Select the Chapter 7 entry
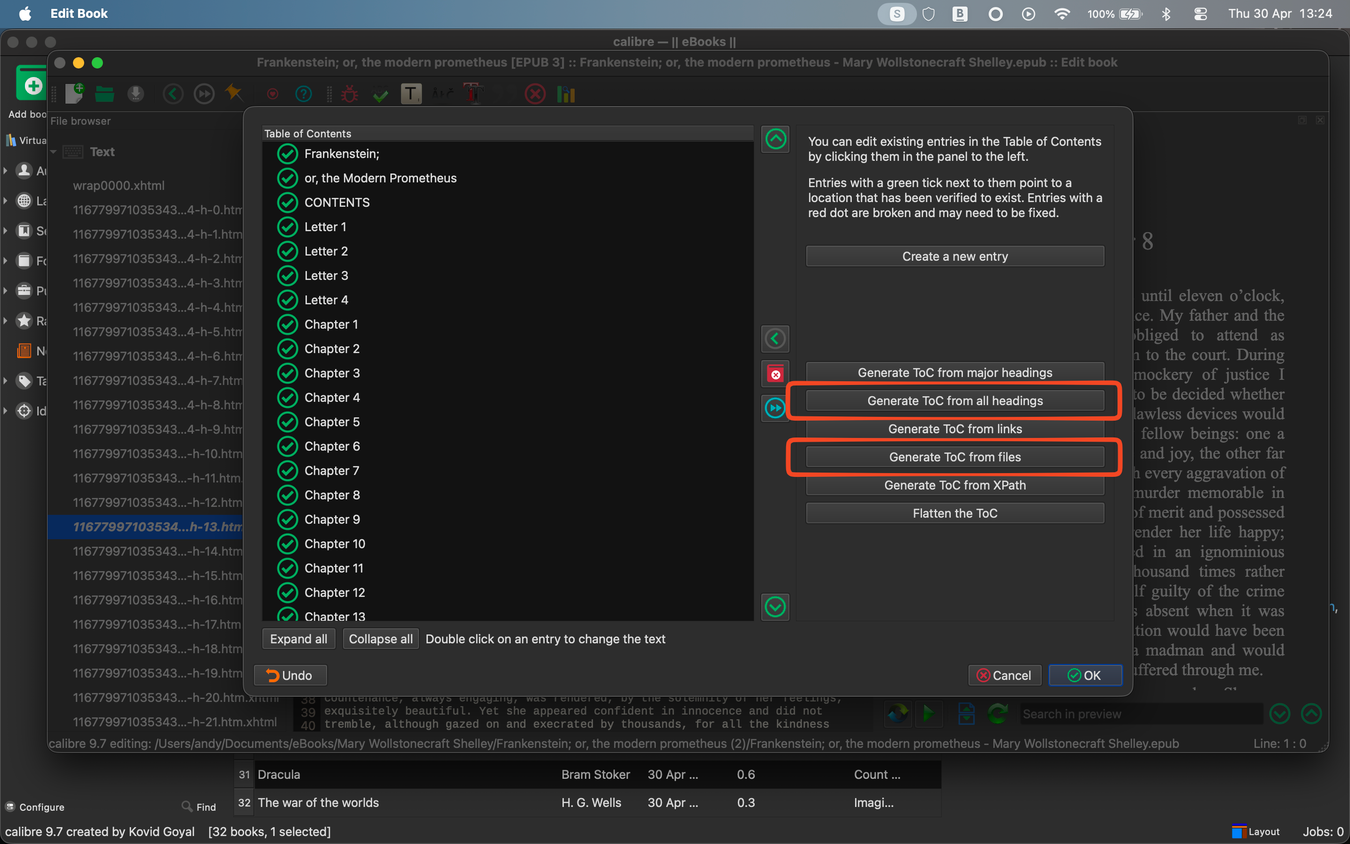Image resolution: width=1350 pixels, height=844 pixels. tap(332, 471)
